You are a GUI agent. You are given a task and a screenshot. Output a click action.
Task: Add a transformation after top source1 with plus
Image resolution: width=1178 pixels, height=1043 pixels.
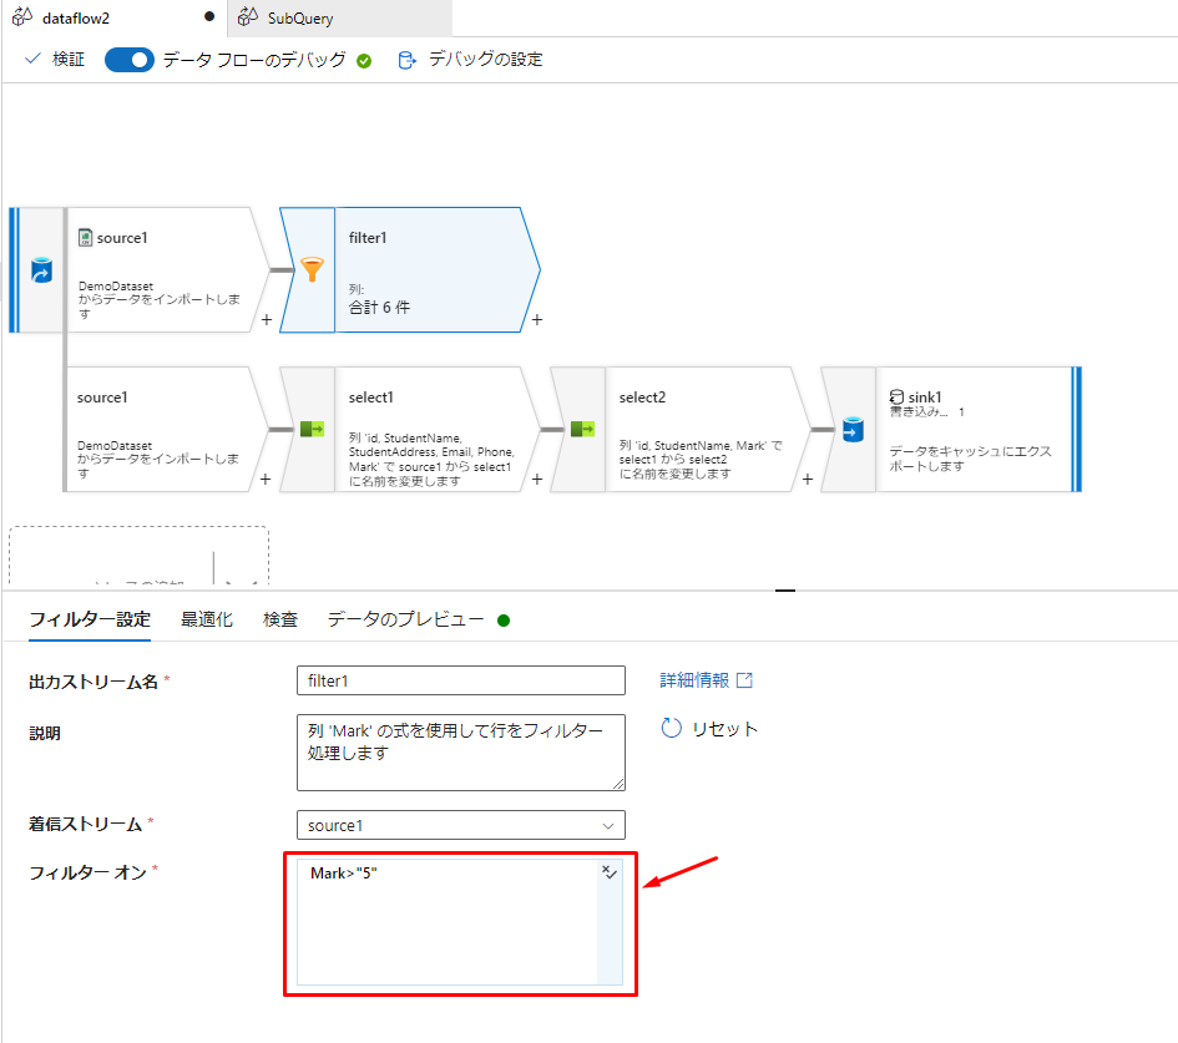coord(267,319)
